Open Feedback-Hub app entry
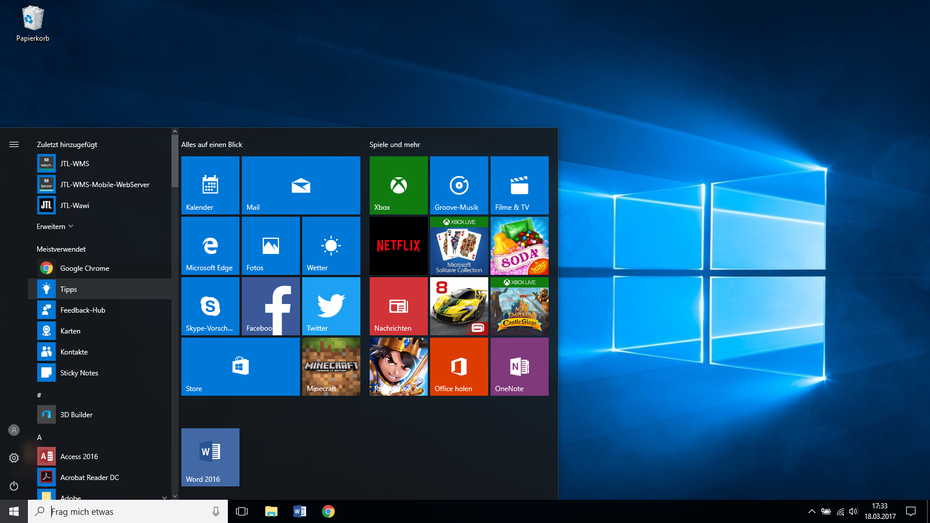930x523 pixels. coord(100,310)
